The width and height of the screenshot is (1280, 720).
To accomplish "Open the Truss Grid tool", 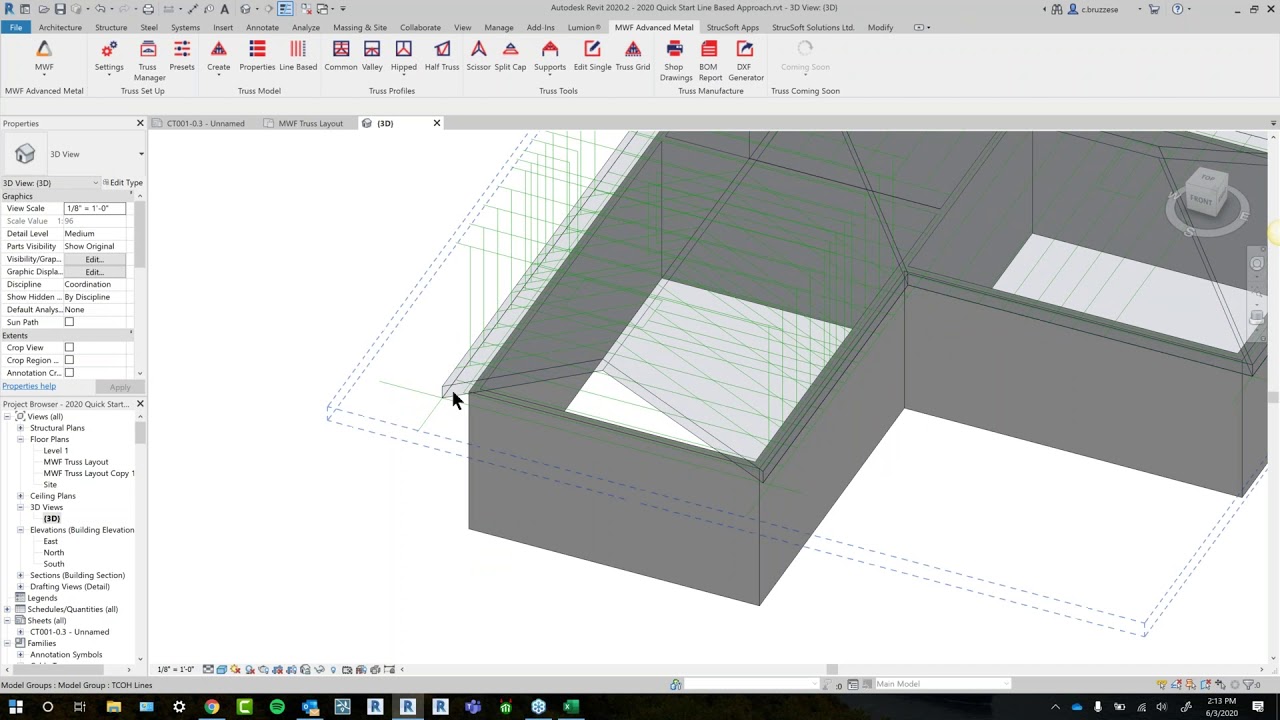I will [x=633, y=56].
